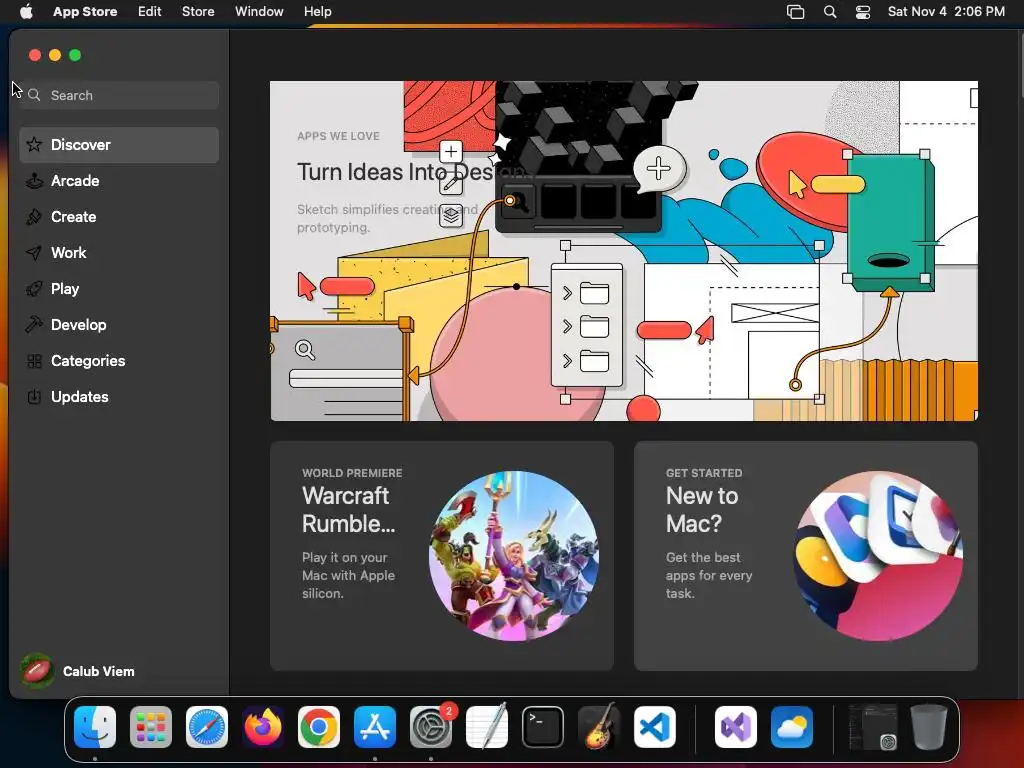Click the Arcade joystick icon
This screenshot has width=1024, height=768.
click(x=34, y=181)
